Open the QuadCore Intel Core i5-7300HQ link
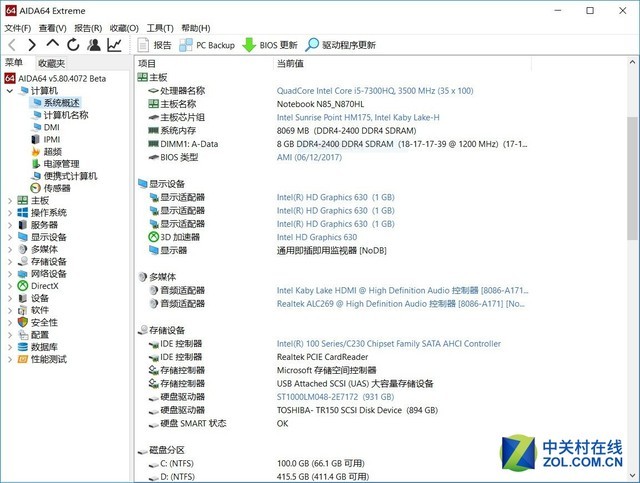The image size is (640, 483). click(375, 91)
